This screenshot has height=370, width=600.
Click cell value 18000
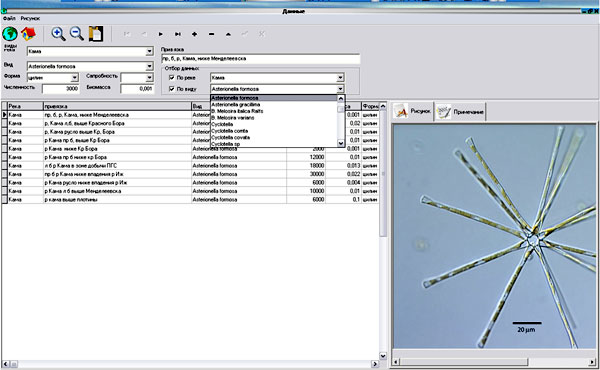tap(317, 165)
